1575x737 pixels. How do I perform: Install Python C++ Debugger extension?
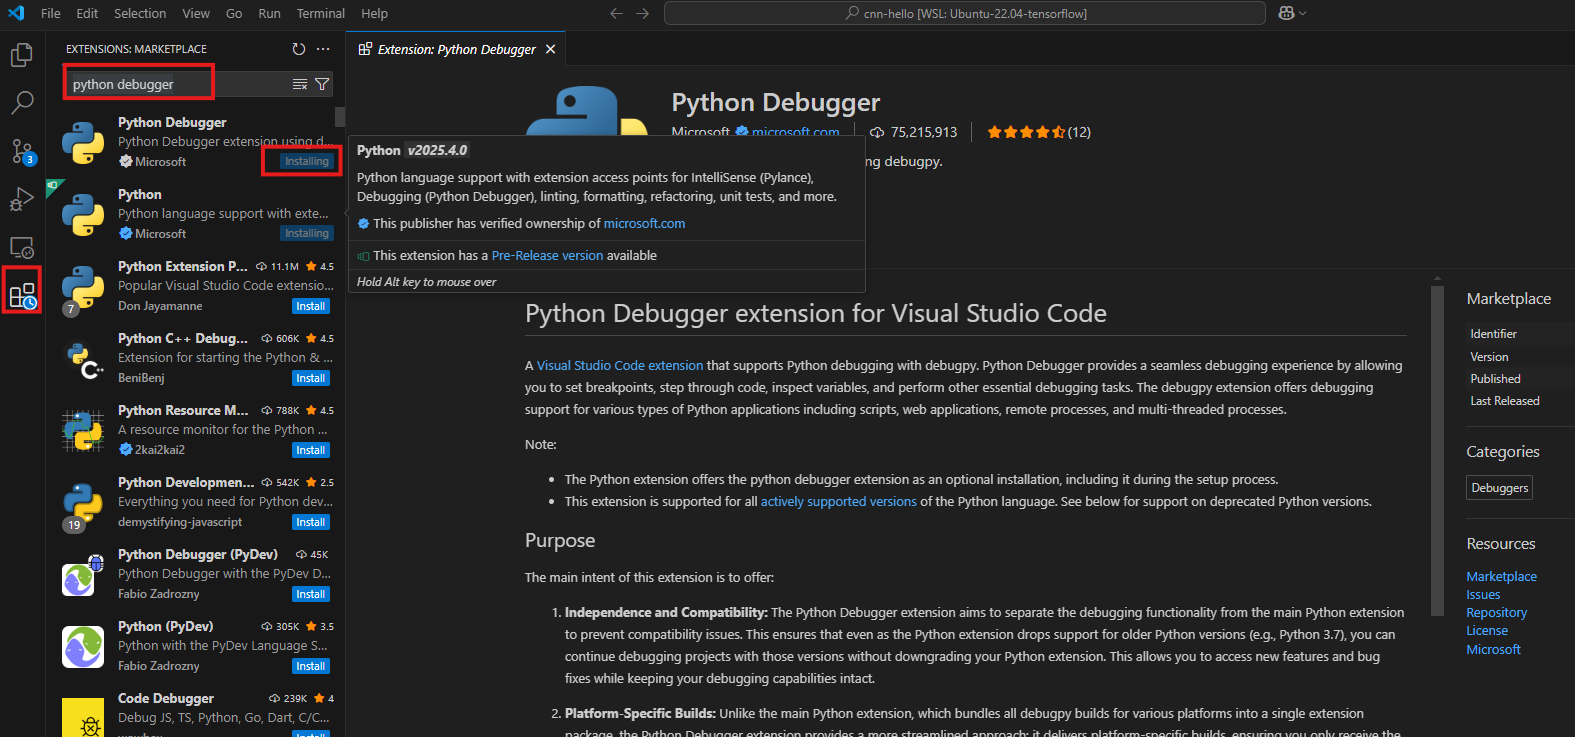tap(310, 378)
